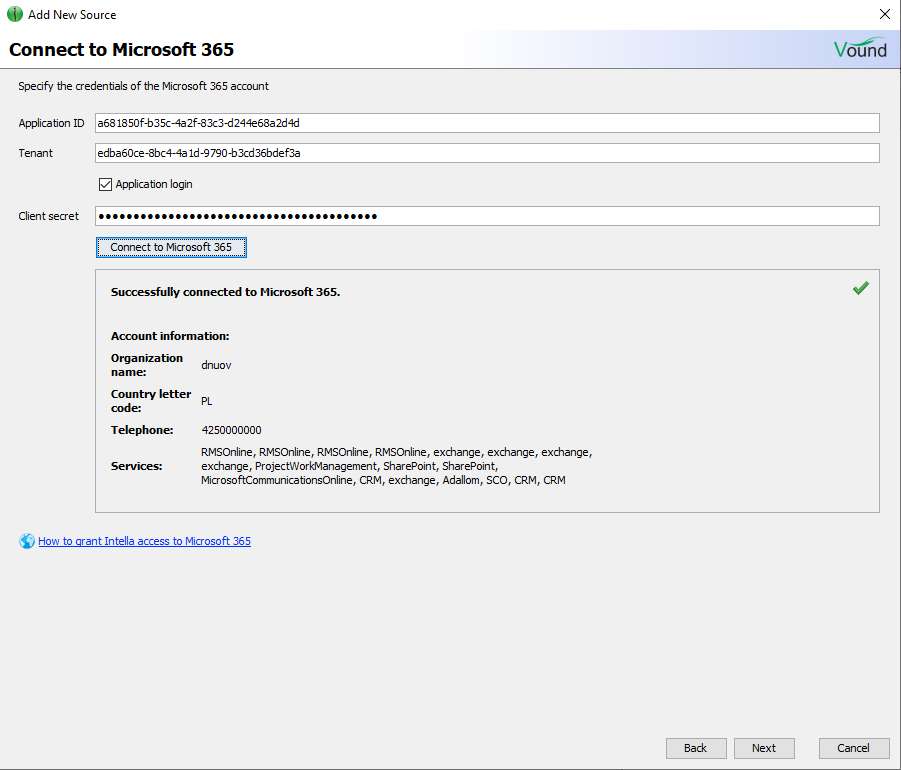Proceed with the Next button
Image resolution: width=901 pixels, height=770 pixels.
coord(764,748)
